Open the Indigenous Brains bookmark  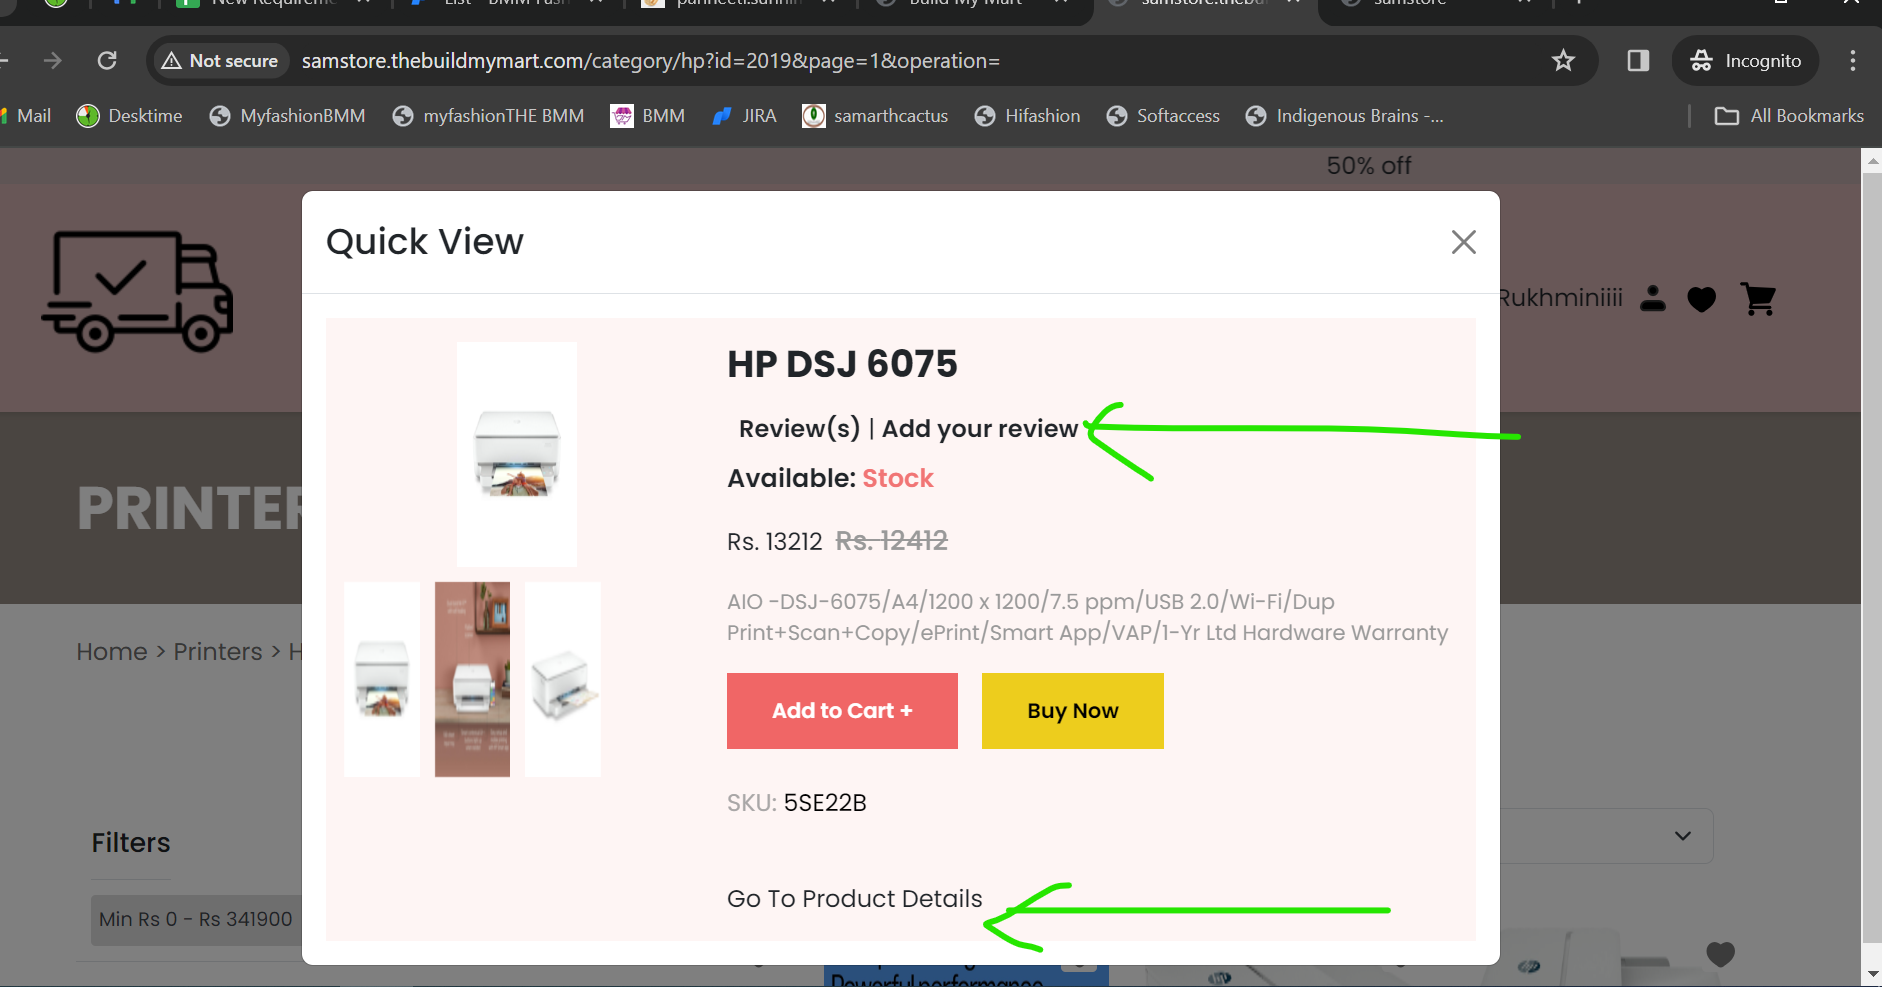pos(1345,116)
